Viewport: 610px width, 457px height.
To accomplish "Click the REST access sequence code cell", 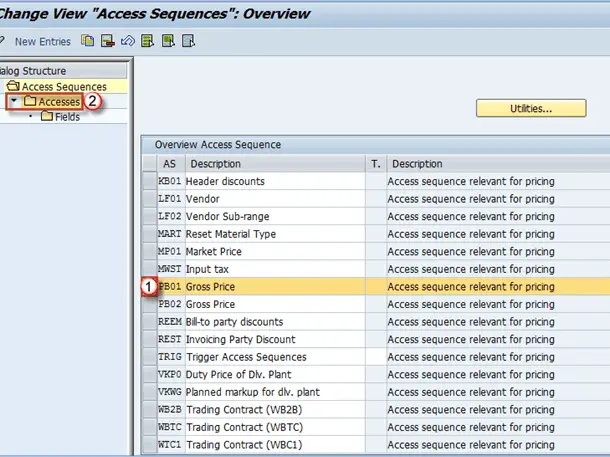I will [x=170, y=339].
